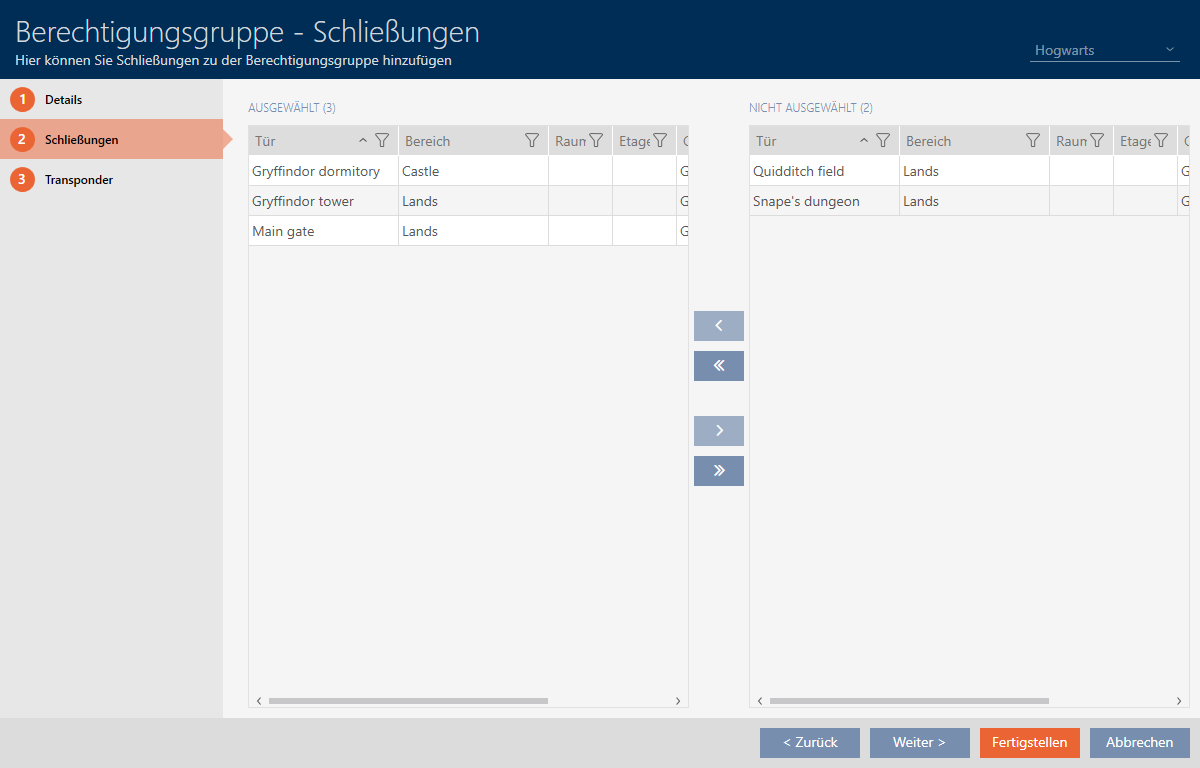Image resolution: width=1200 pixels, height=768 pixels.
Task: Open Bereich filter in the Ausgewählt table
Action: [x=532, y=141]
